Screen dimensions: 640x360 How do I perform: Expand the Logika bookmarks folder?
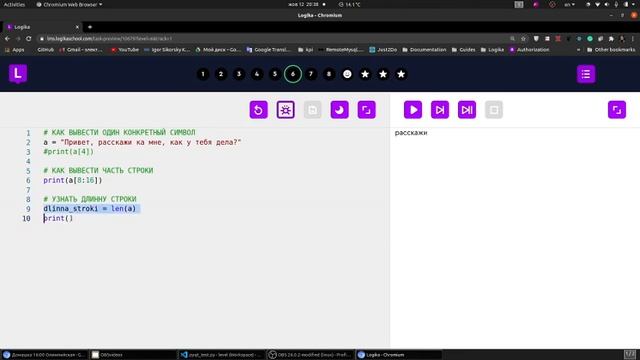(492, 50)
